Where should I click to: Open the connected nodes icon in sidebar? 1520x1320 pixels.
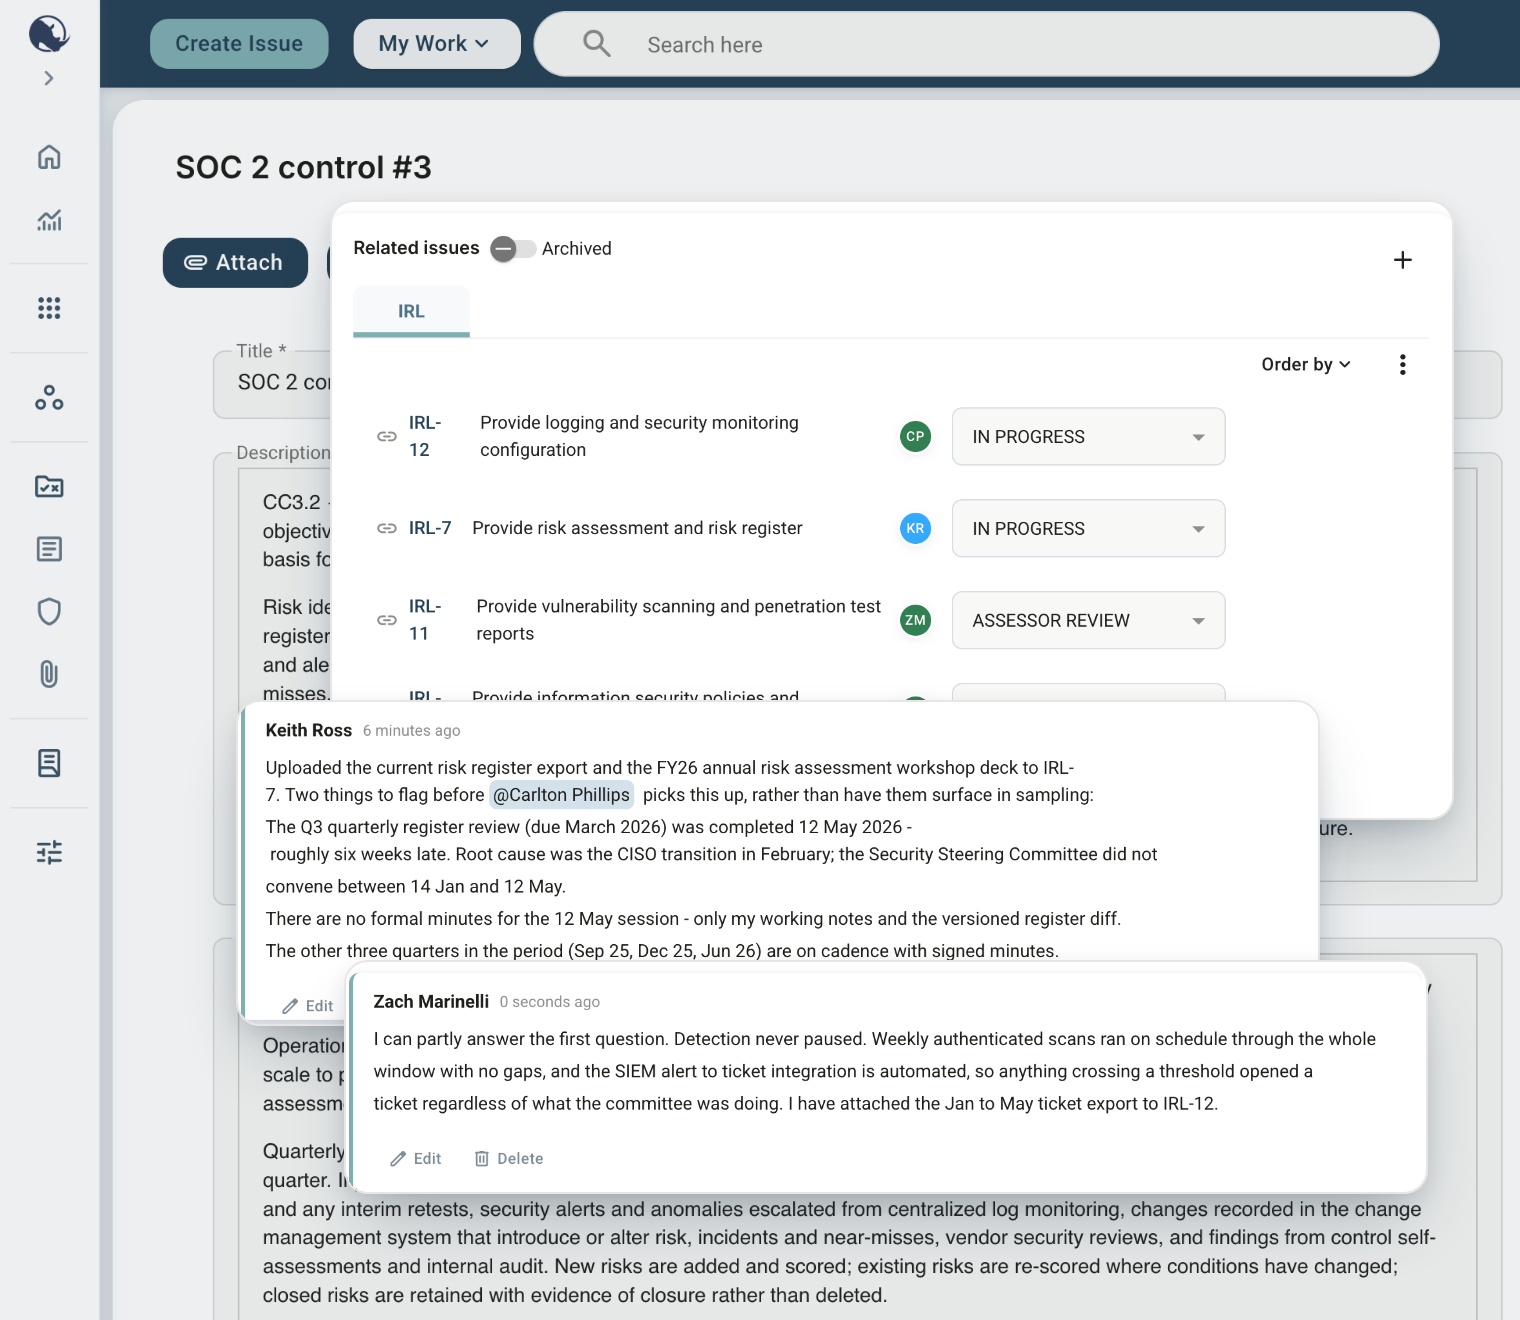coord(49,398)
